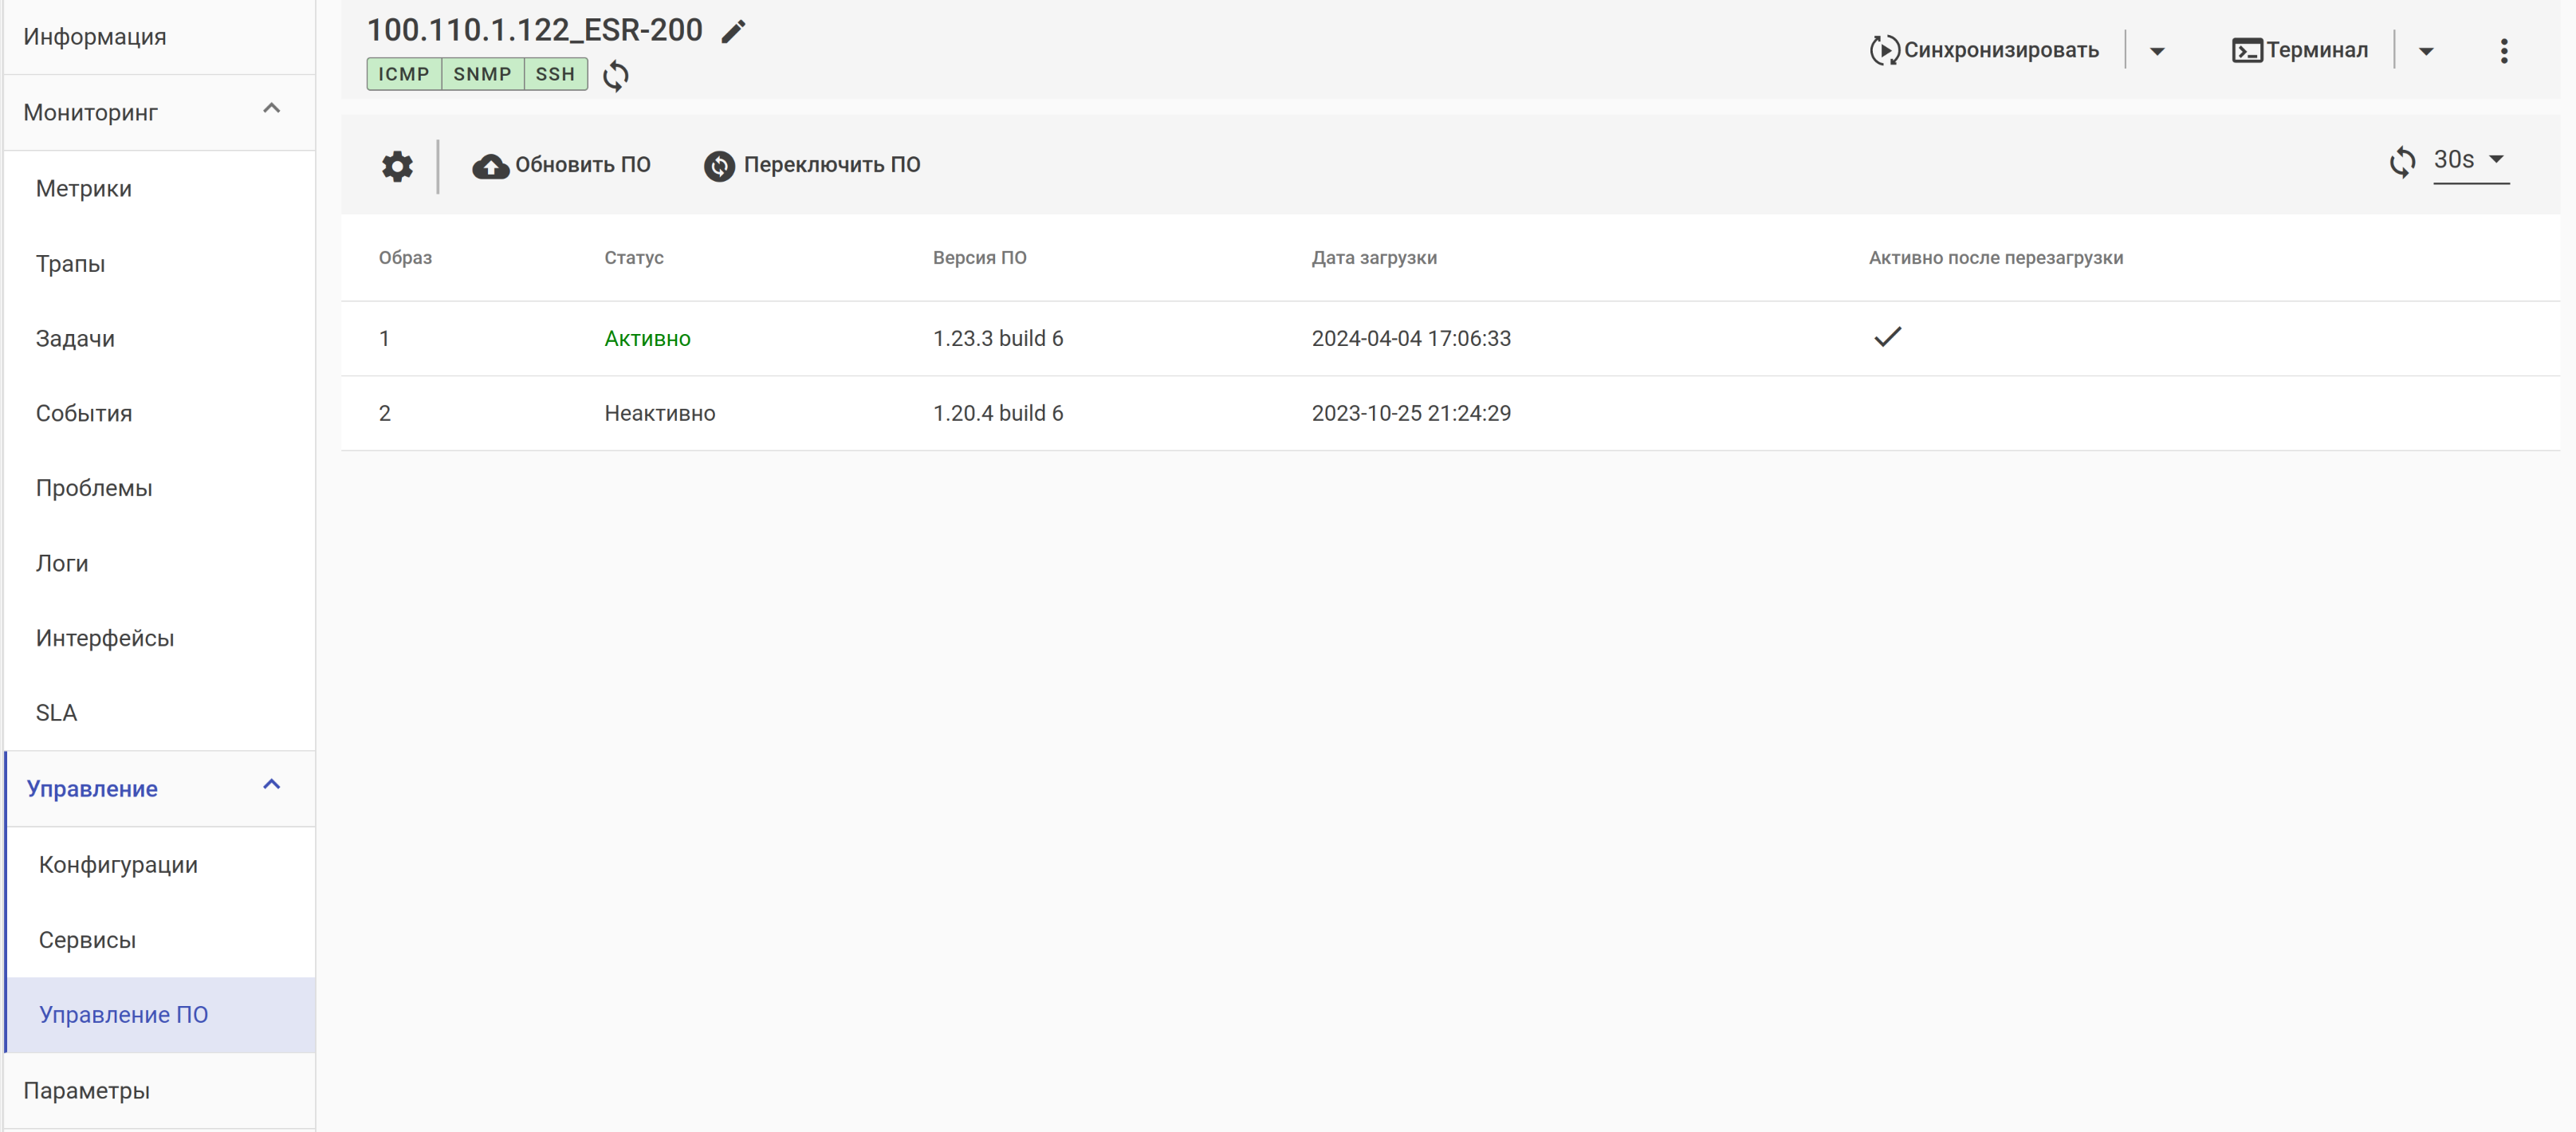Open table settings via gear icon
This screenshot has width=2576, height=1132.
click(x=397, y=166)
